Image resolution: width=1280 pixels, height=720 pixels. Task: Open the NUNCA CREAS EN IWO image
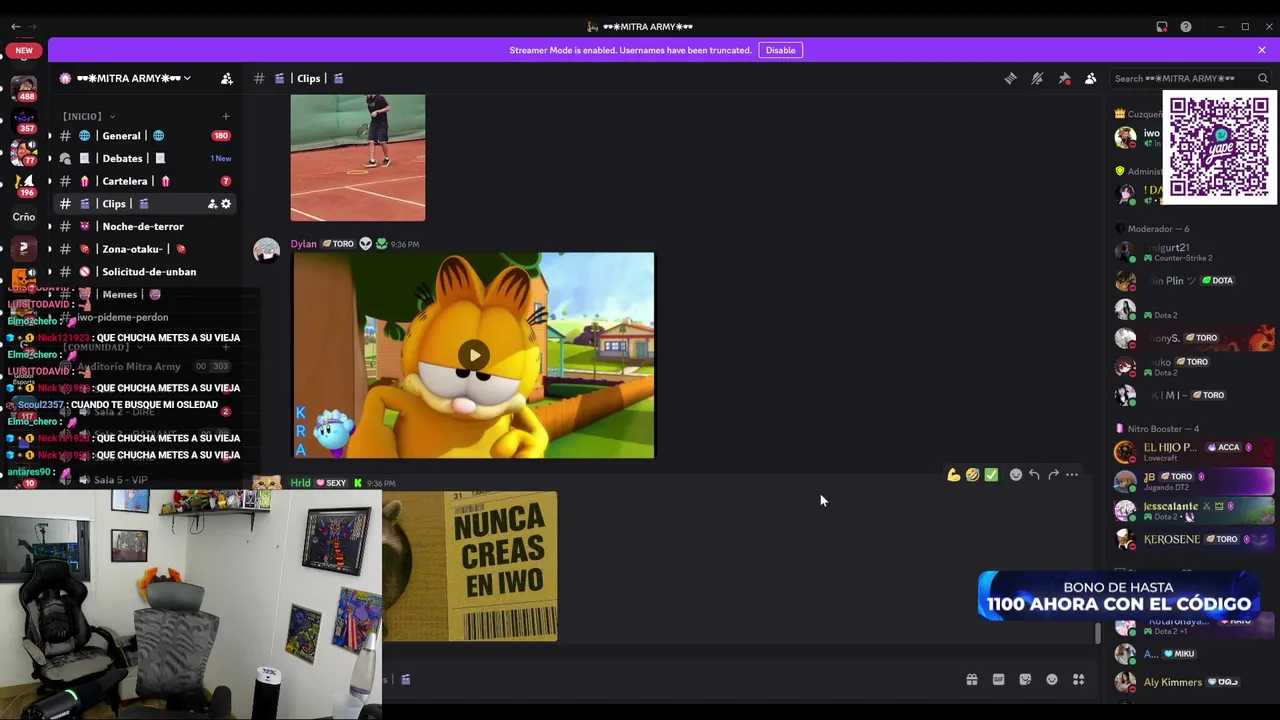[x=470, y=566]
